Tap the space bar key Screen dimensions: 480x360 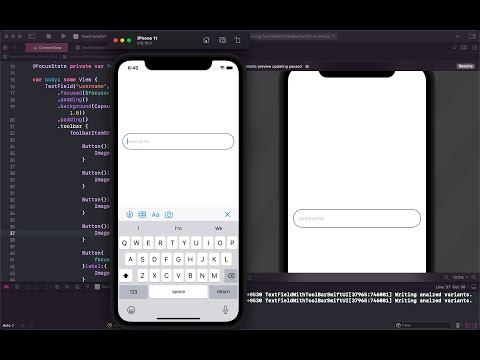pos(178,292)
